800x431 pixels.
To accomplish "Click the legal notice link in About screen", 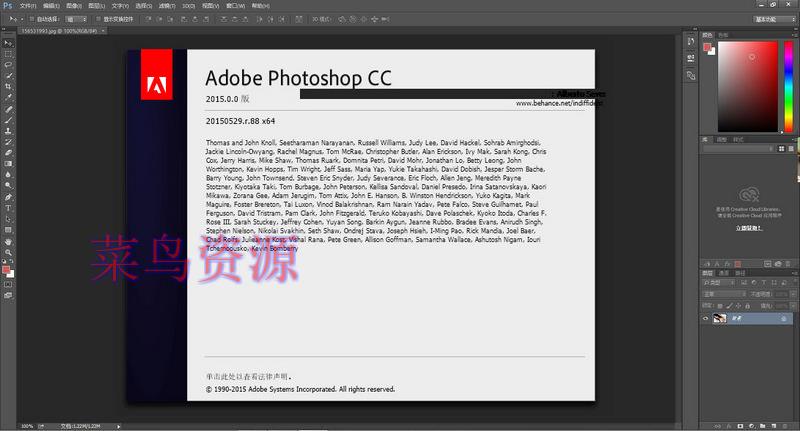I will click(x=248, y=376).
